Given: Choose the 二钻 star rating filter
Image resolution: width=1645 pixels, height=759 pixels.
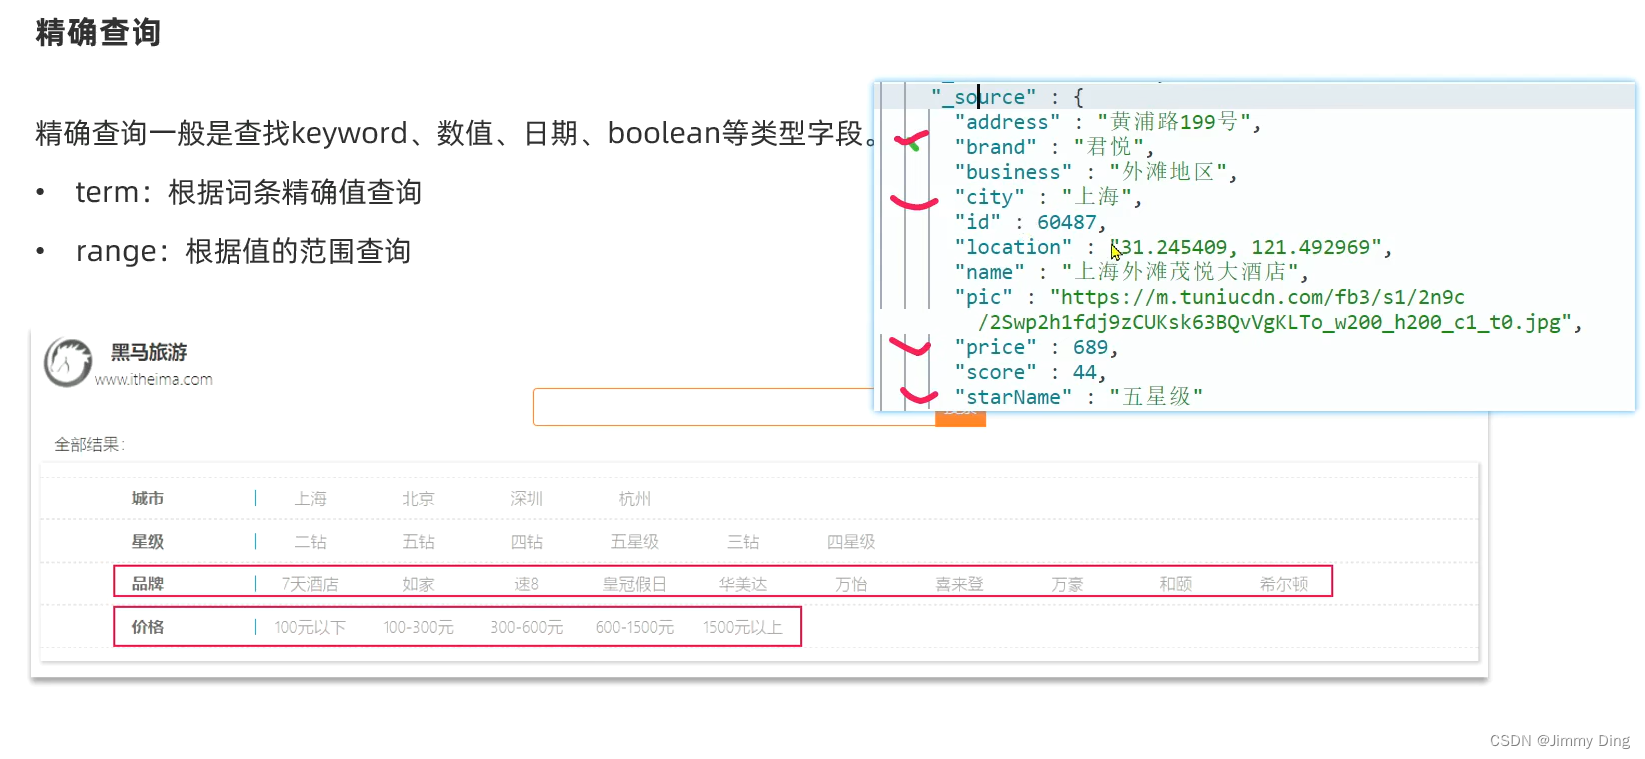Looking at the screenshot, I should pos(310,541).
